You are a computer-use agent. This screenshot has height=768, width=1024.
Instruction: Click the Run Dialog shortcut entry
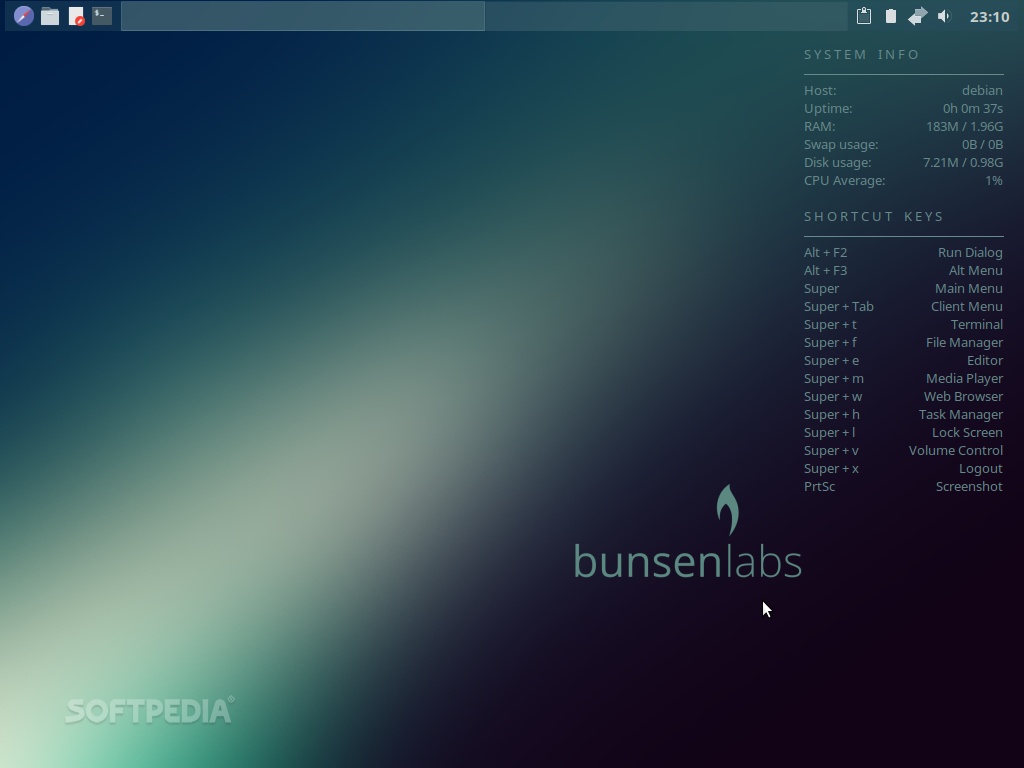(x=969, y=253)
